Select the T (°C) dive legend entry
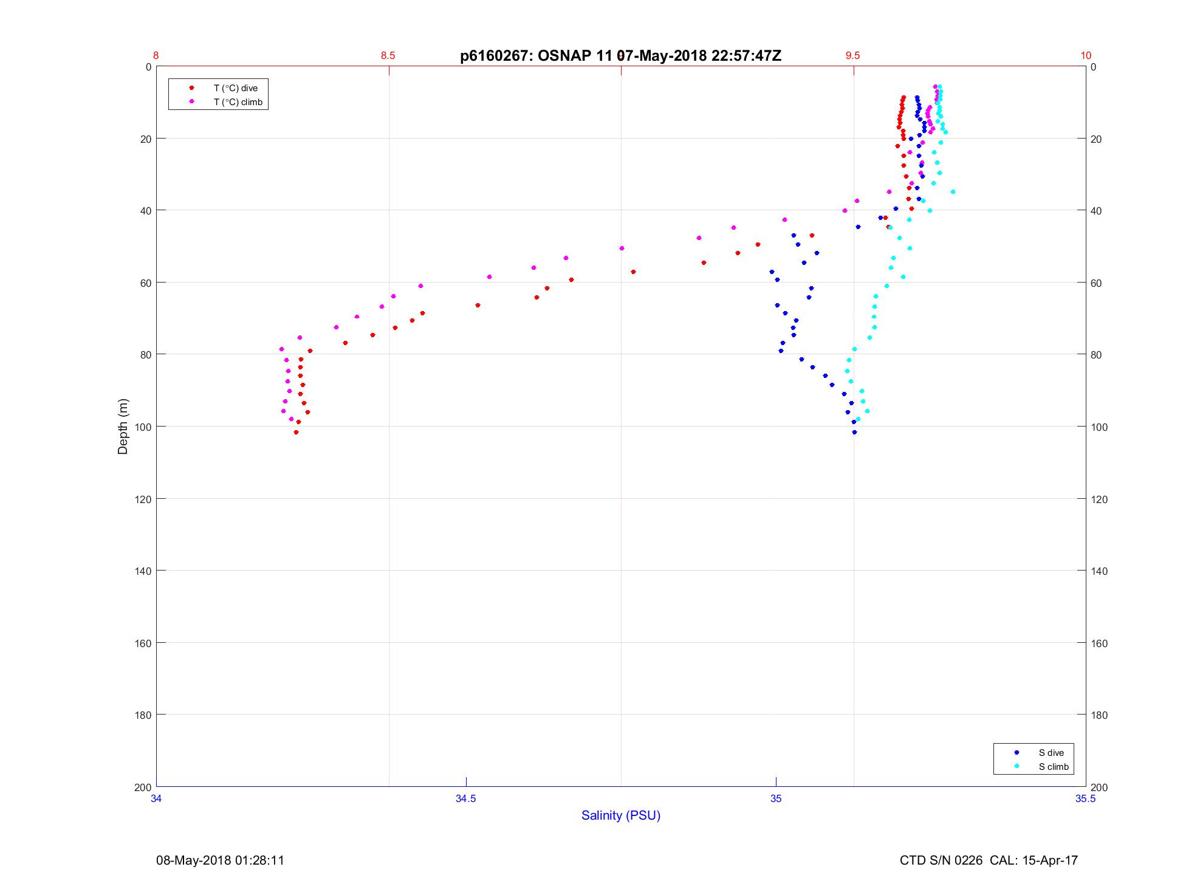The height and width of the screenshot is (885, 1200). point(235,88)
